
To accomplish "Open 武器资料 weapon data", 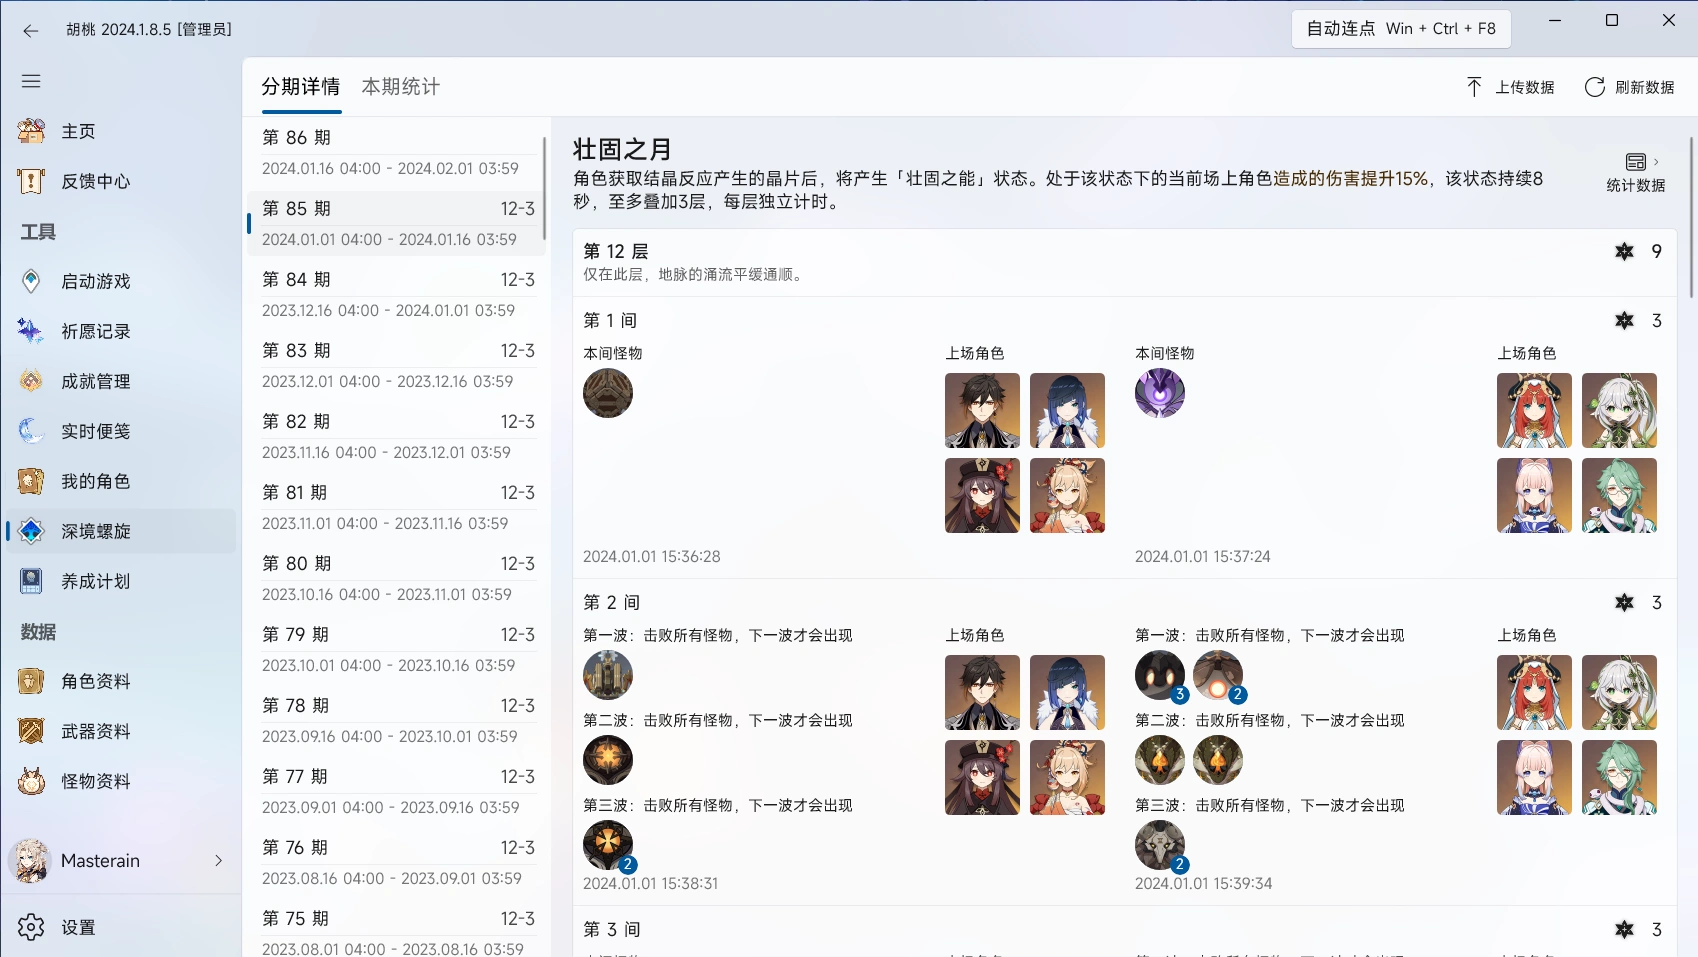I will click(x=120, y=731).
